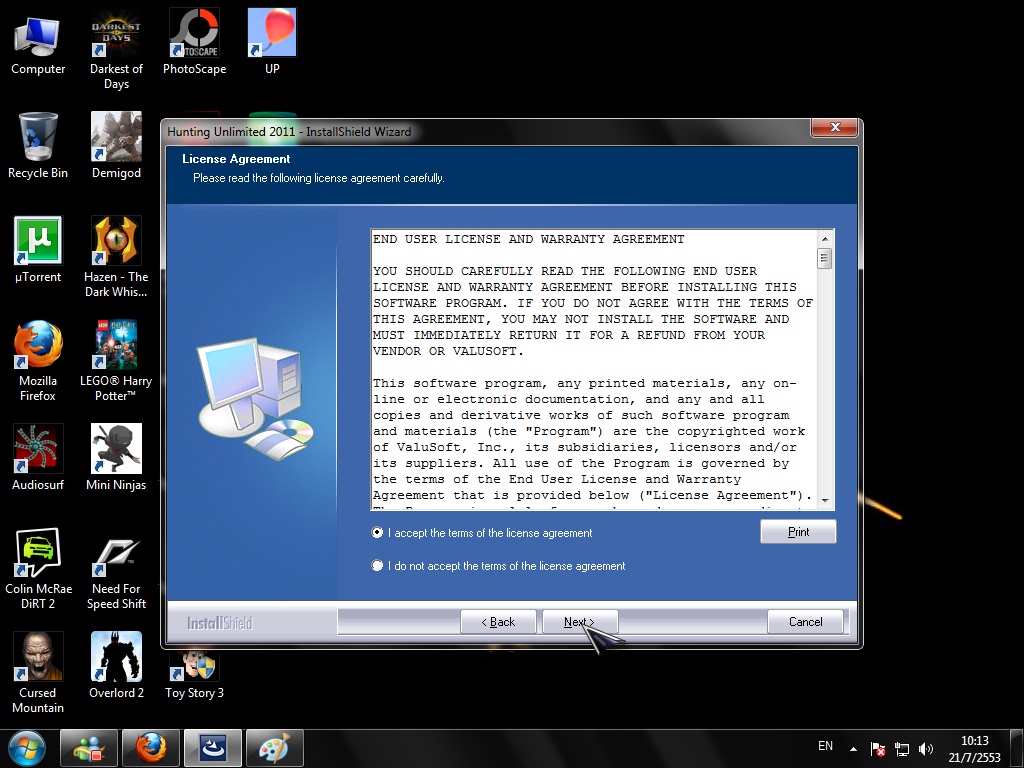This screenshot has width=1024, height=768.
Task: Go Back in the install wizard
Action: point(498,622)
